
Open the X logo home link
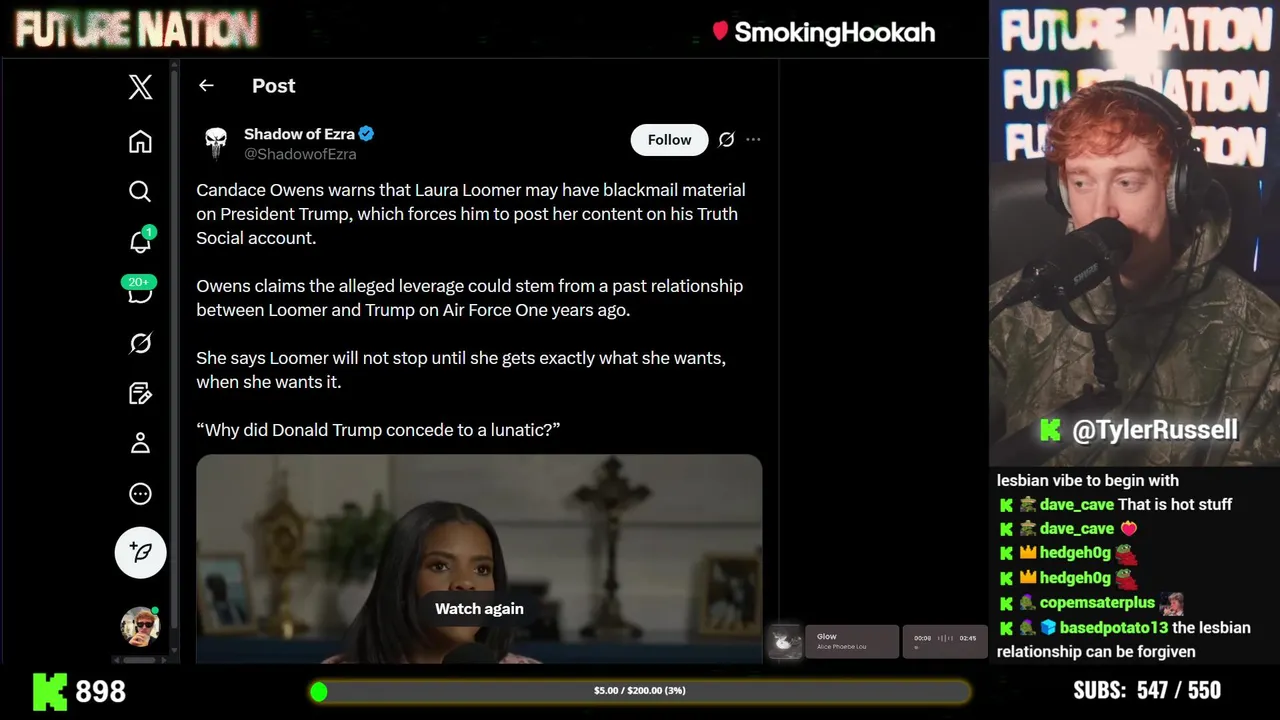point(140,87)
